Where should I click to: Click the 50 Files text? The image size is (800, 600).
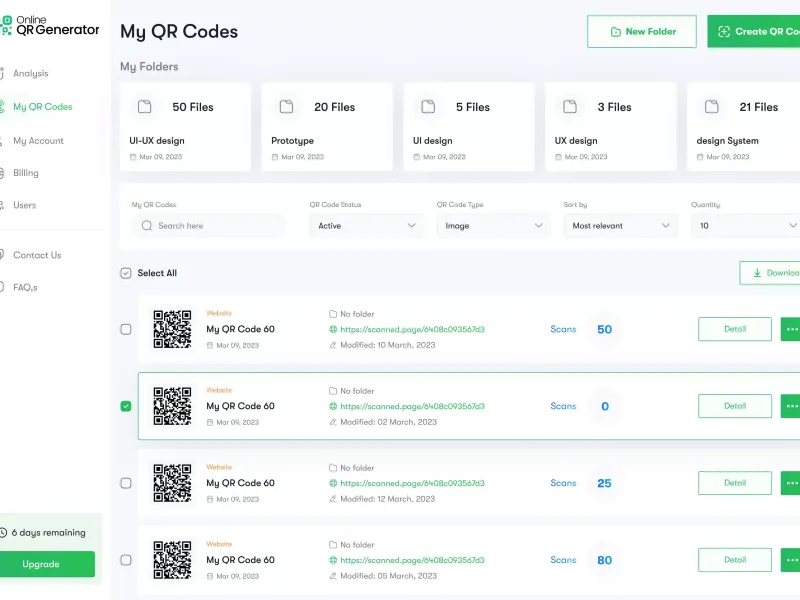[x=193, y=107]
